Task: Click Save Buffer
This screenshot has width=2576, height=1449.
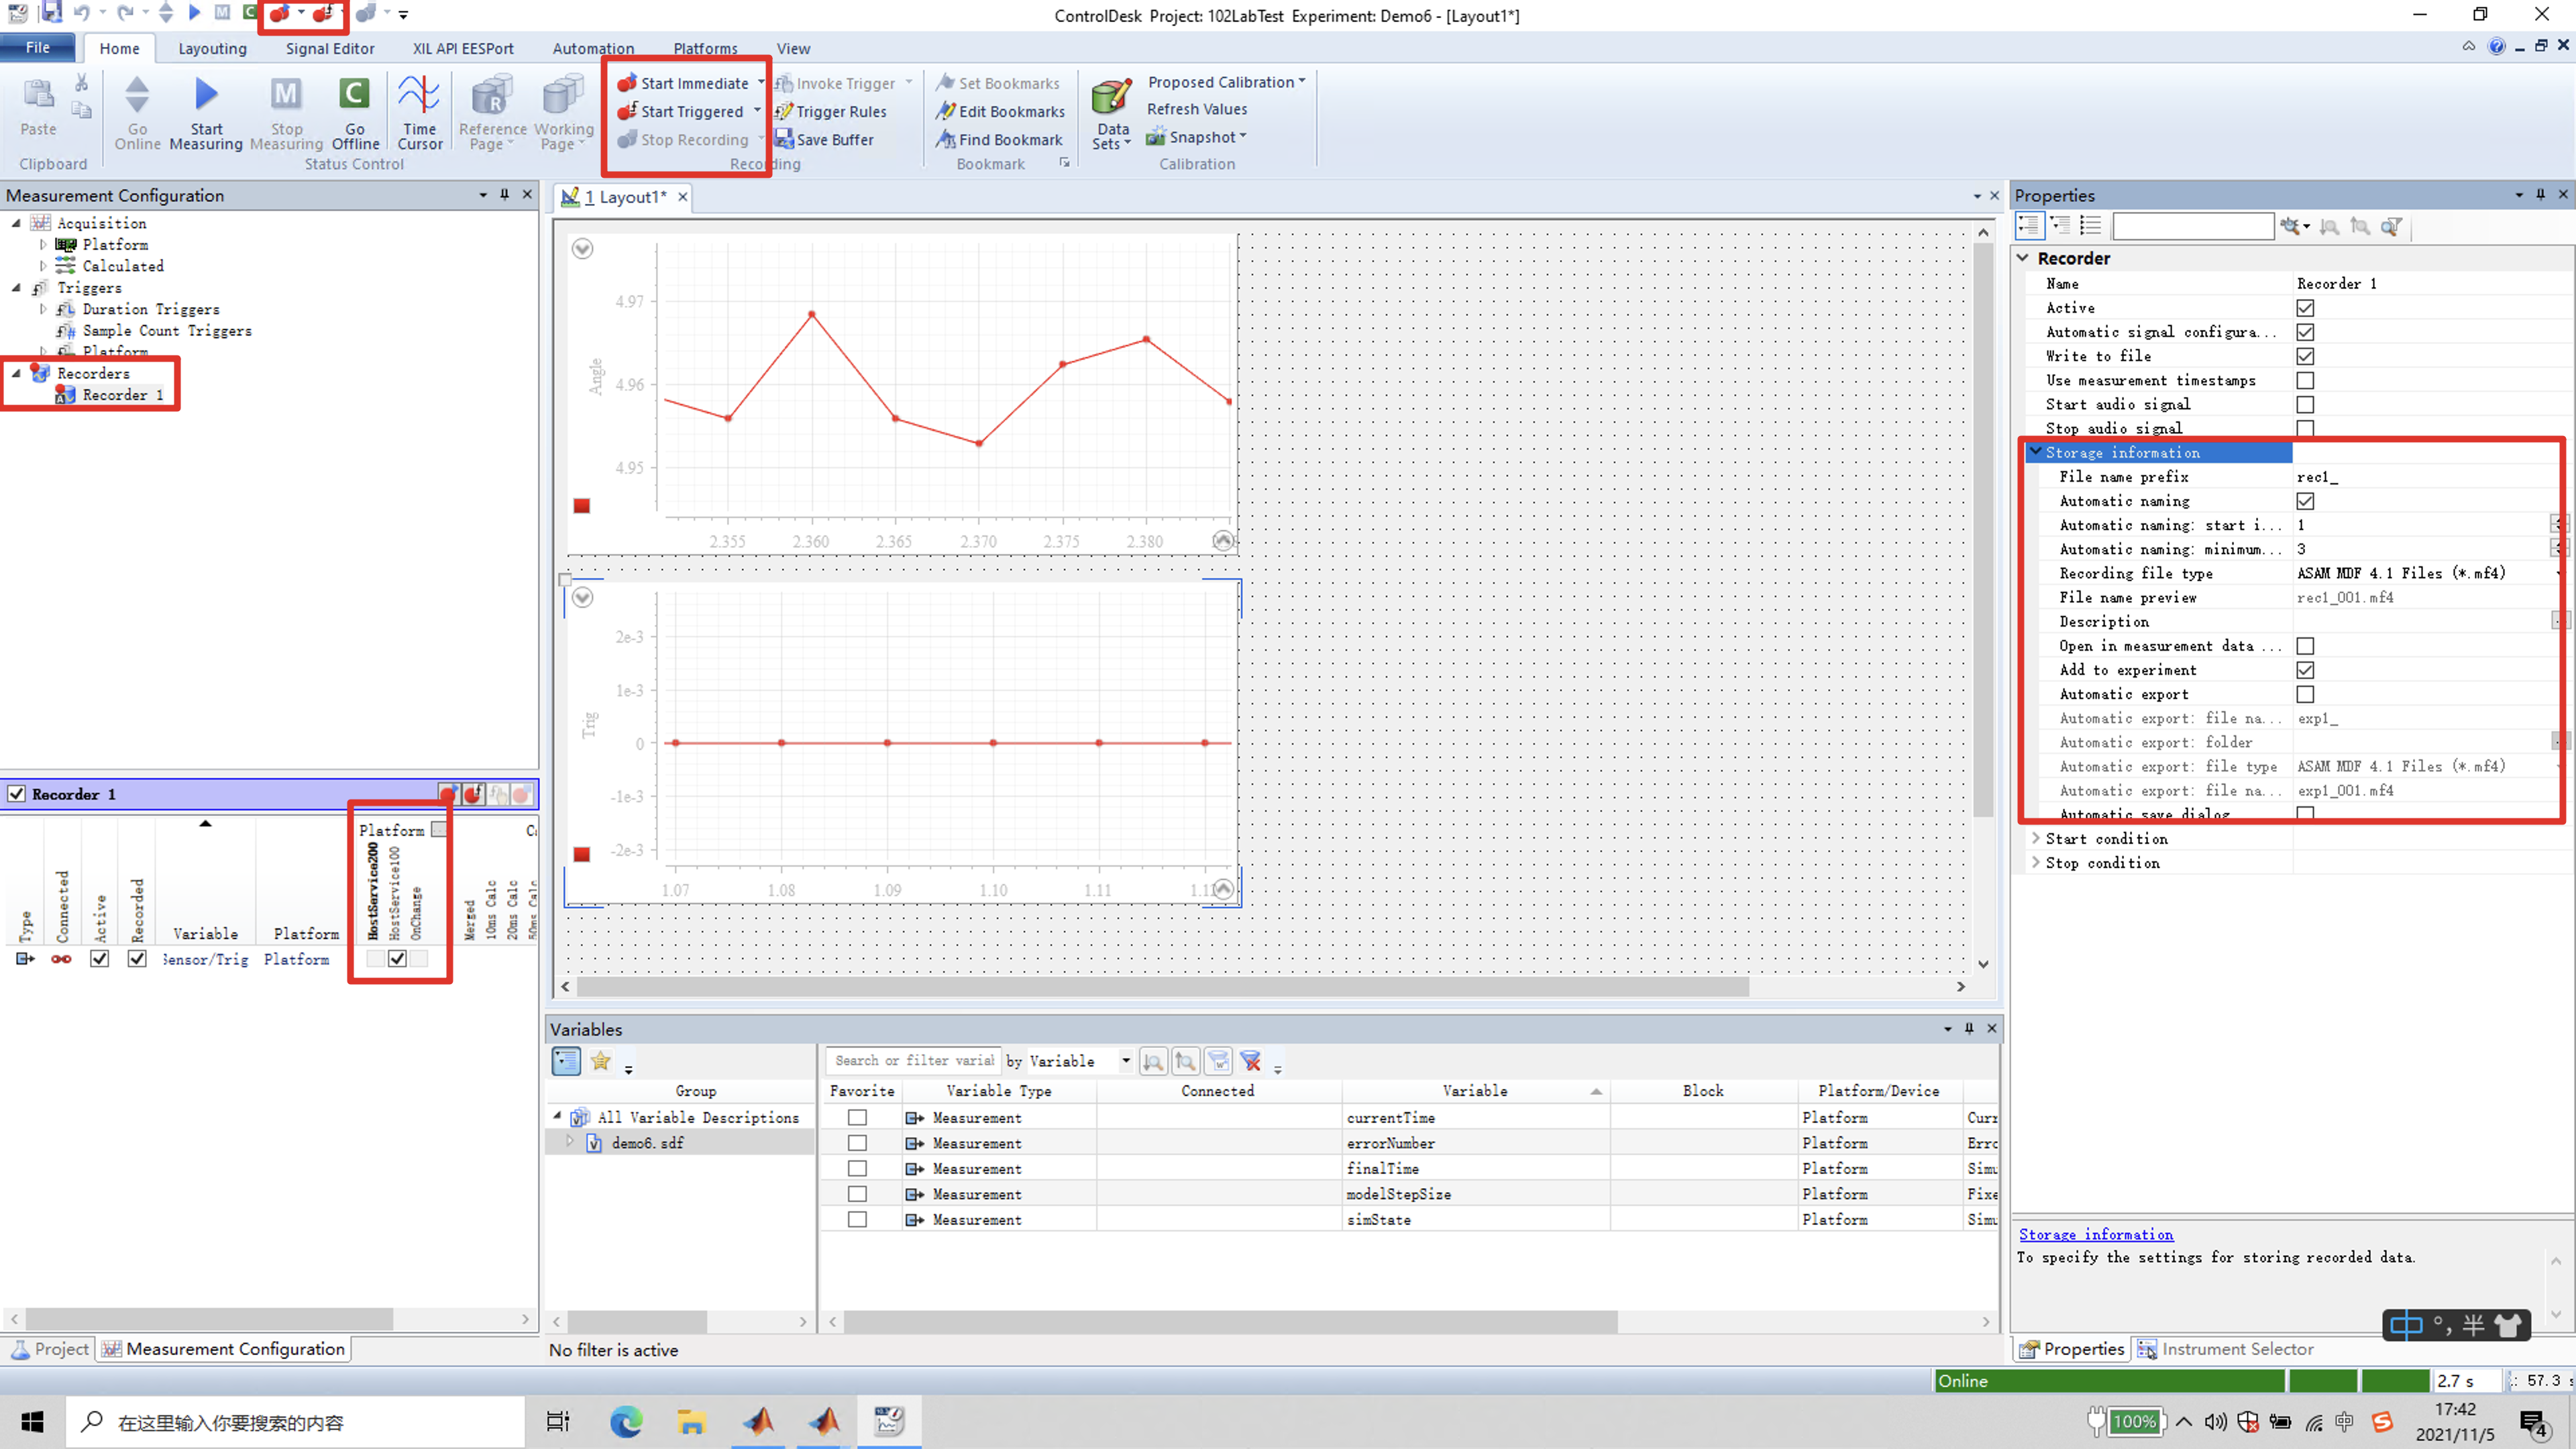Action: coord(824,139)
